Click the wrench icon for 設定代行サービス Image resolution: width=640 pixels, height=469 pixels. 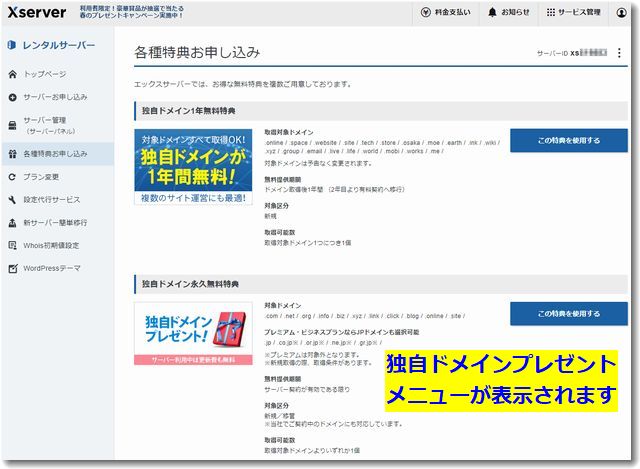pyautogui.click(x=12, y=200)
